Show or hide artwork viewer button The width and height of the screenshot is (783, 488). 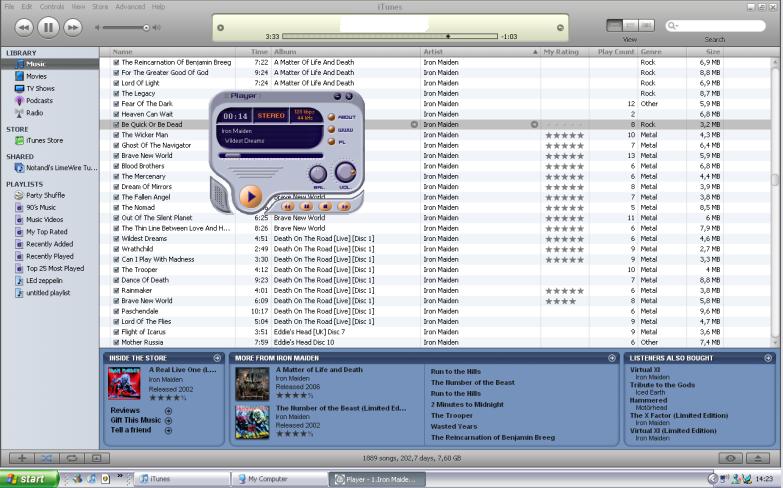pos(97,458)
